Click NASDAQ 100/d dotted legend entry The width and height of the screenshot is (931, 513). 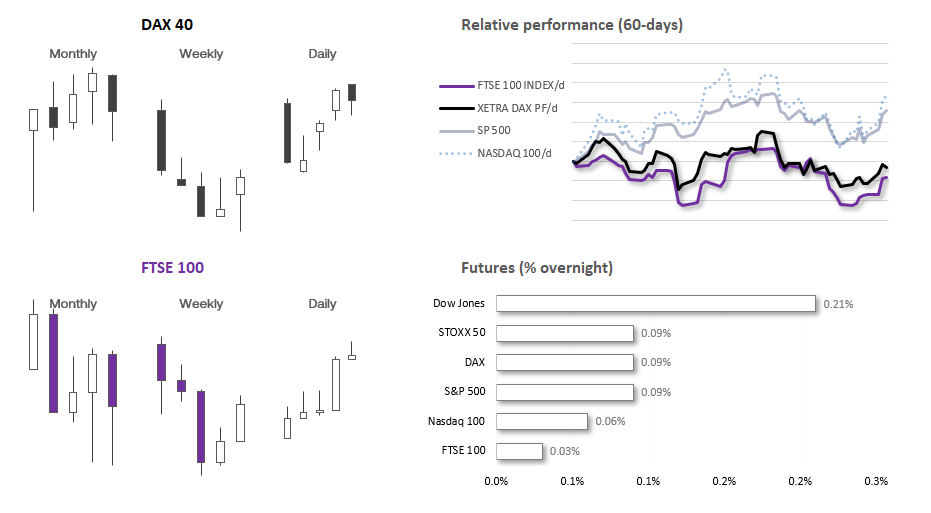pos(495,153)
